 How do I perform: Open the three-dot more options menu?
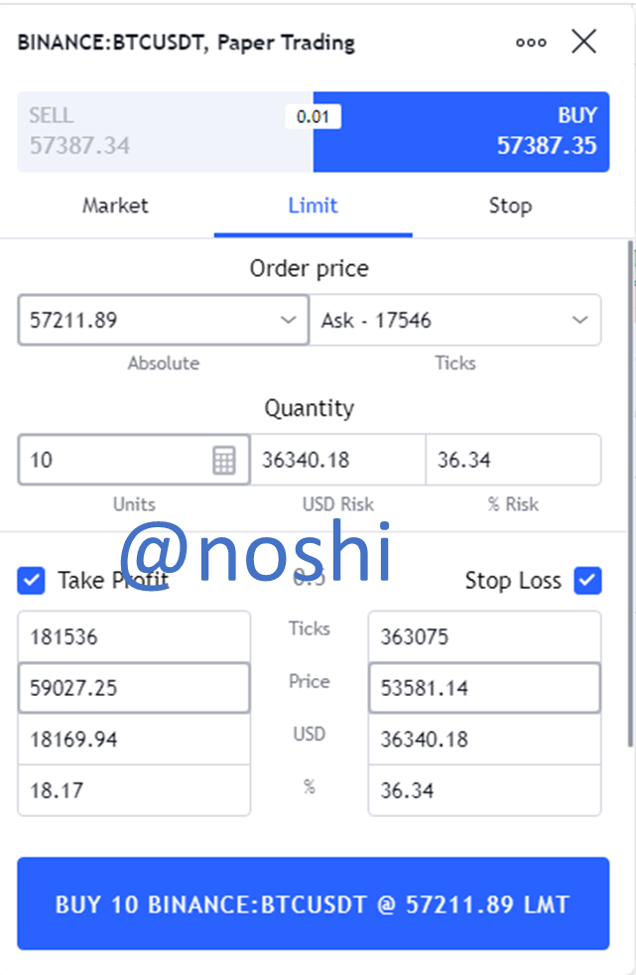point(531,42)
